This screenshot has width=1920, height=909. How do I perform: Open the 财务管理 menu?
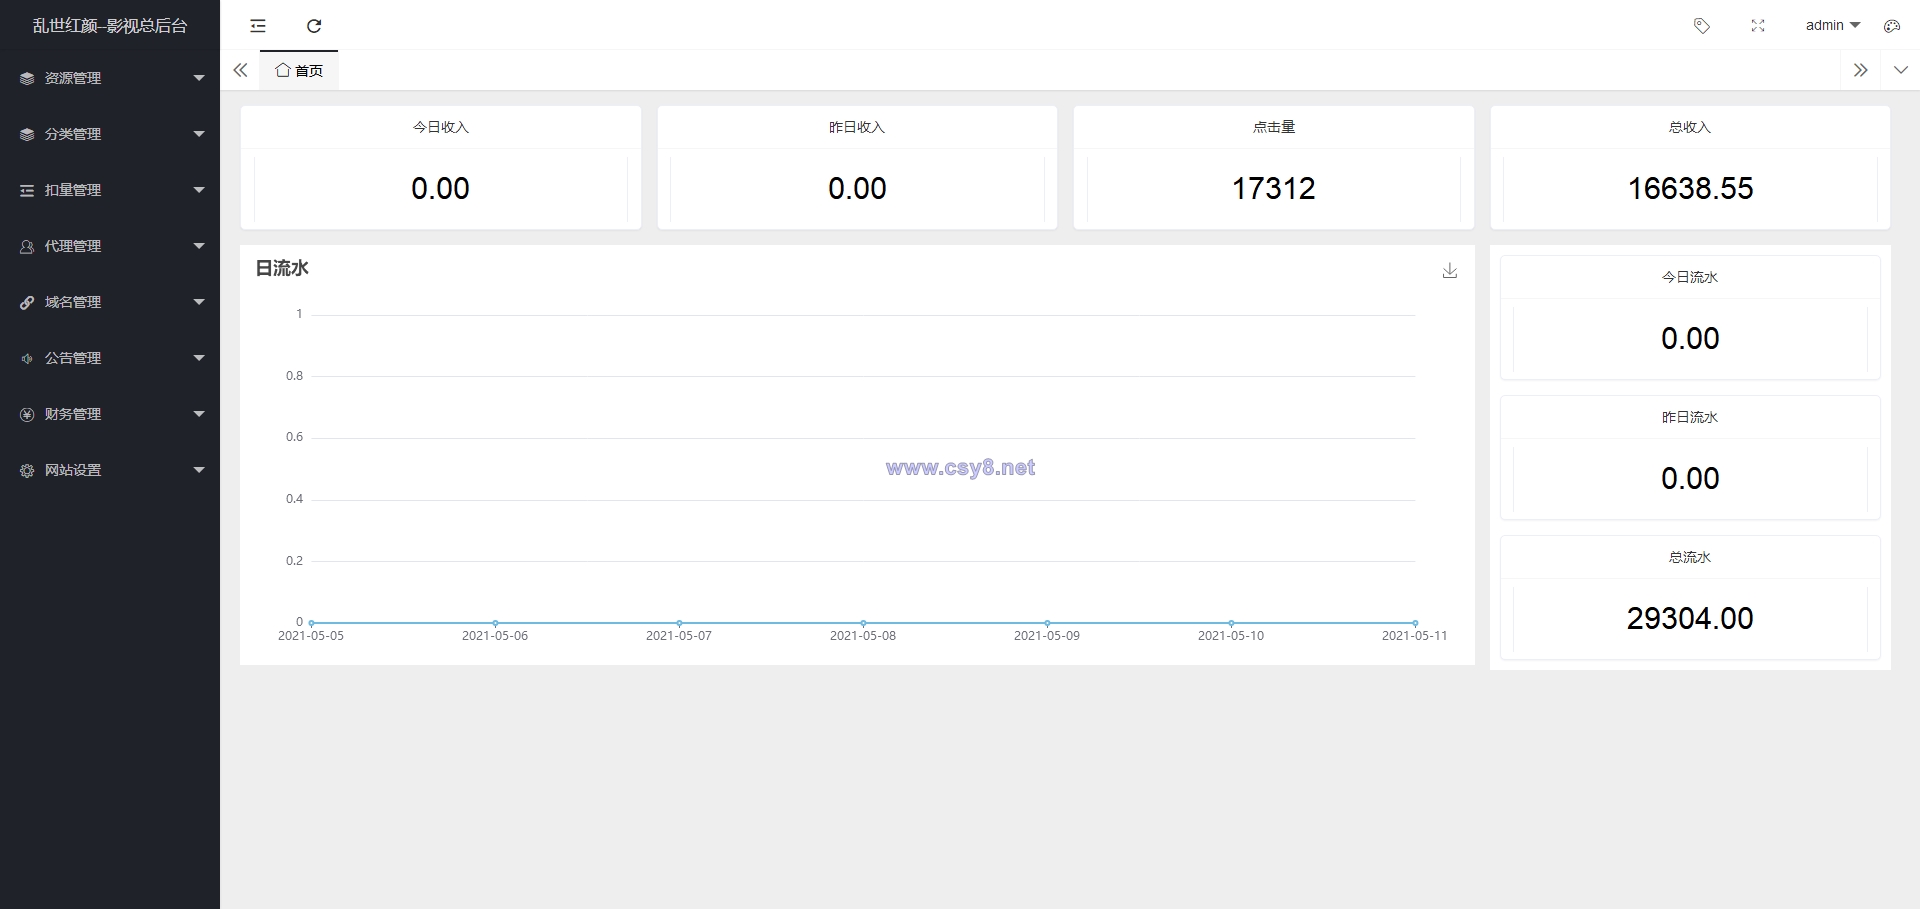[x=110, y=414]
